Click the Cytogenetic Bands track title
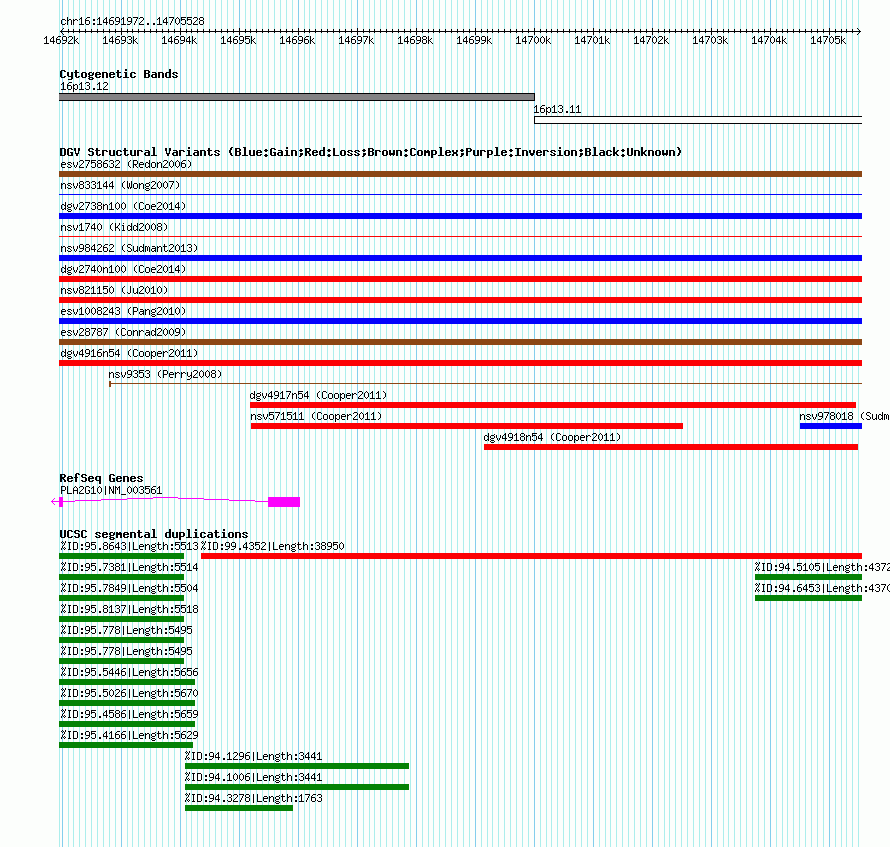 (x=119, y=74)
